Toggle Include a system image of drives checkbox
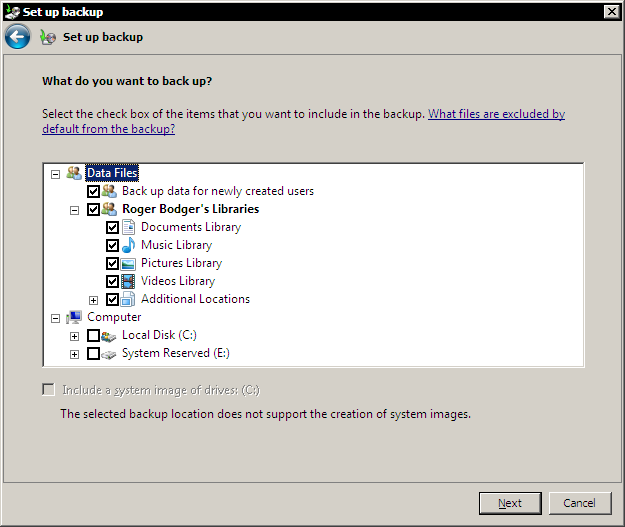 [x=49, y=389]
